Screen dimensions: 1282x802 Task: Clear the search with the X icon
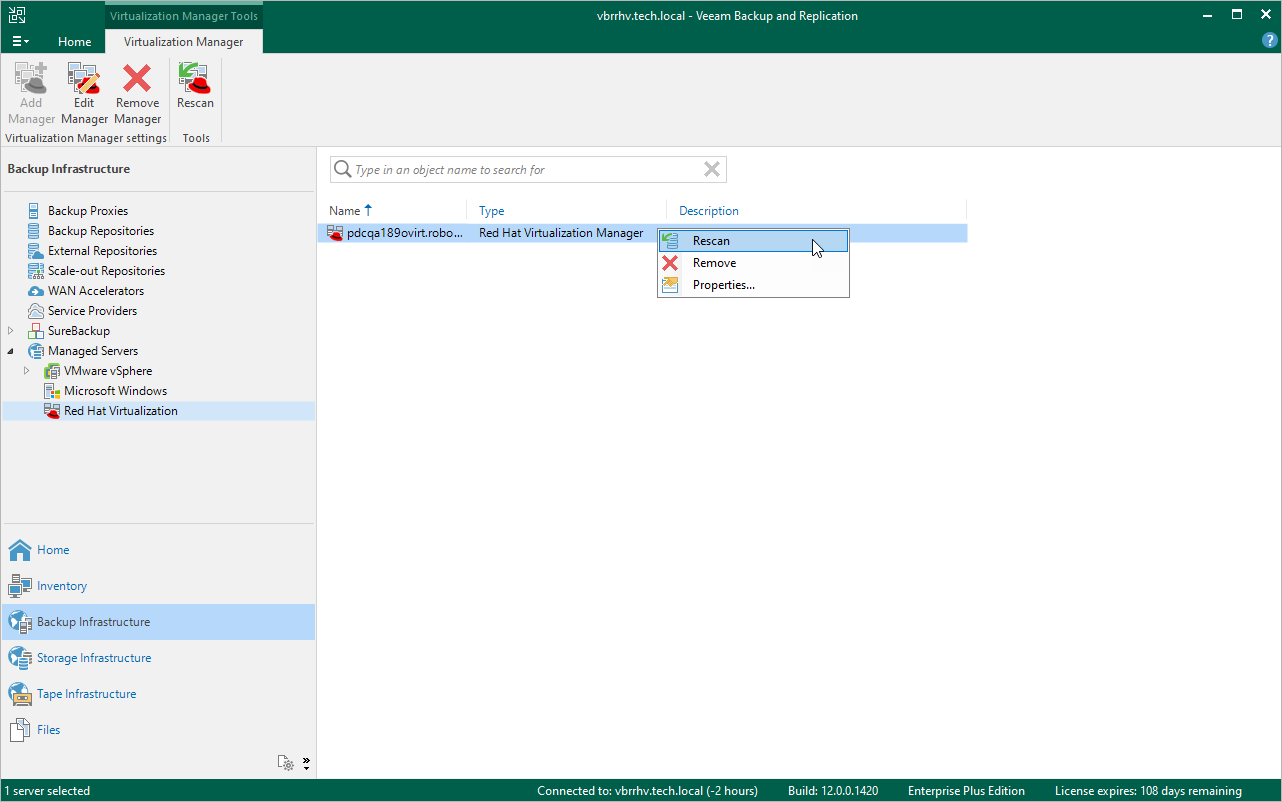[712, 169]
